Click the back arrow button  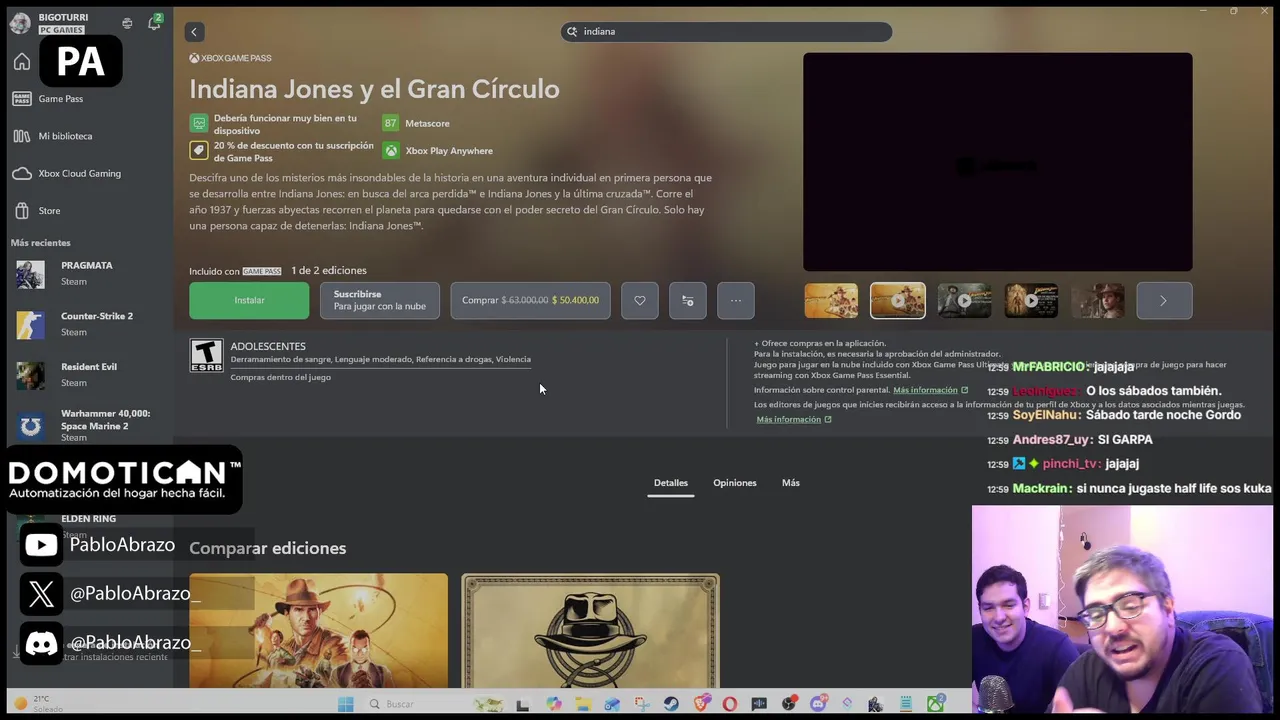pos(194,32)
